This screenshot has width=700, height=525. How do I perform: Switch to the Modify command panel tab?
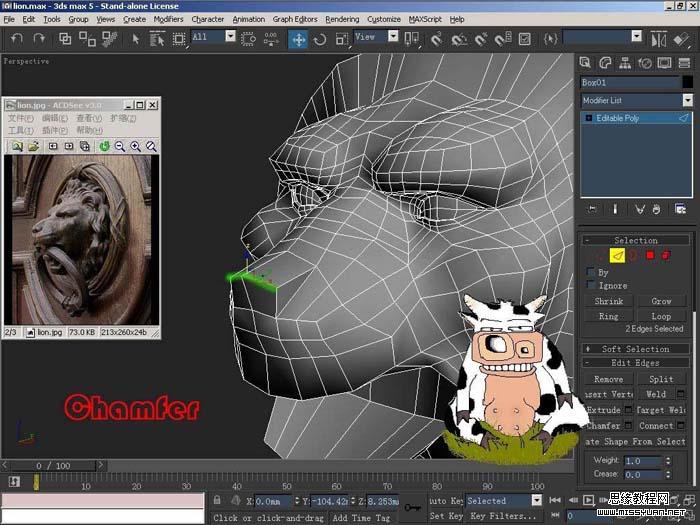tap(605, 63)
